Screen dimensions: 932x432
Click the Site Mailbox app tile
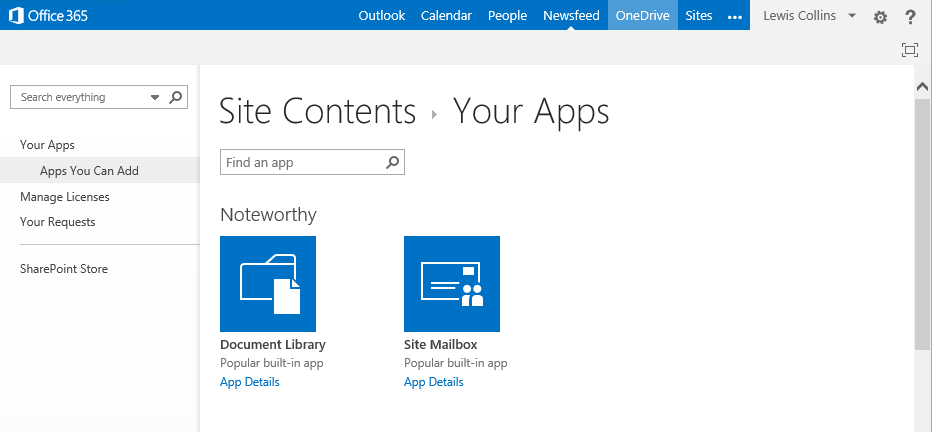[452, 283]
